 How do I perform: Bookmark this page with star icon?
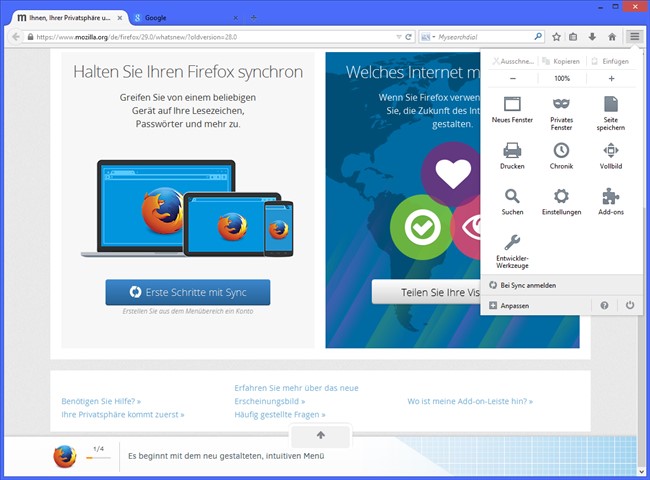click(x=556, y=37)
